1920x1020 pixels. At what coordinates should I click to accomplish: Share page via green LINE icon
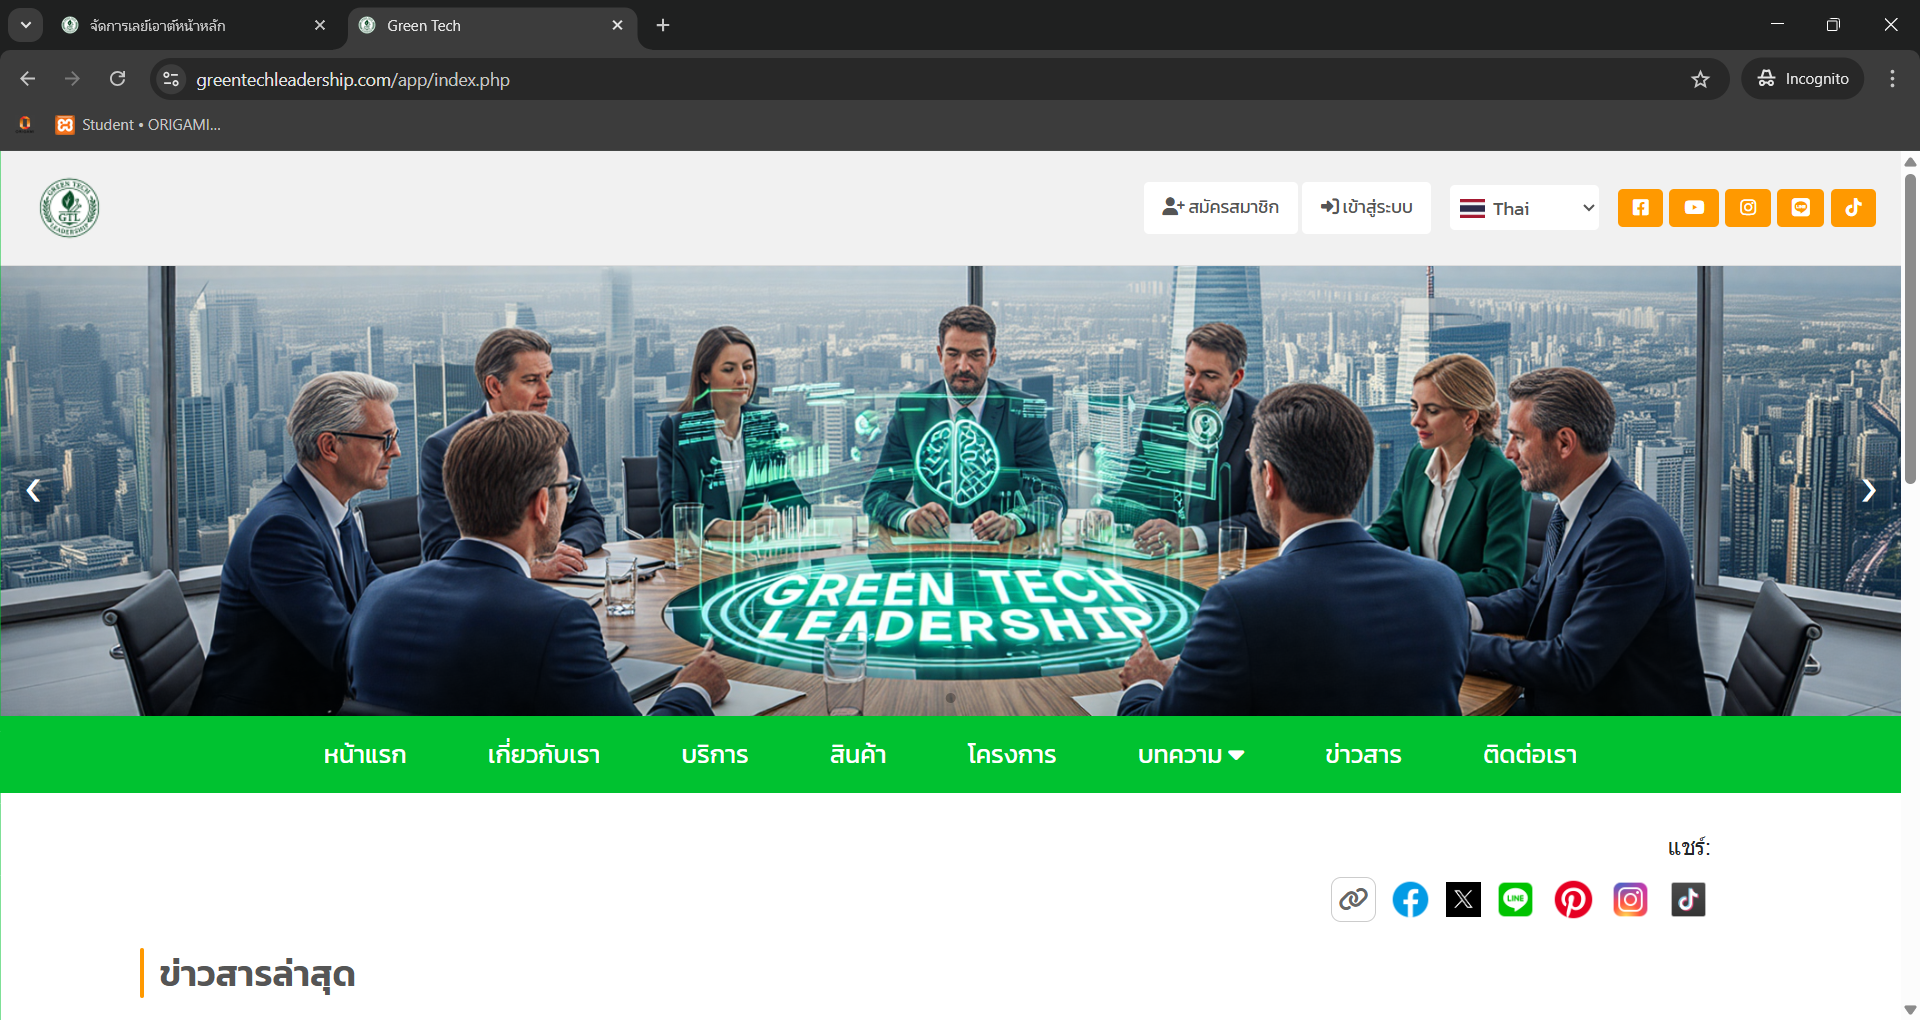click(x=1515, y=899)
